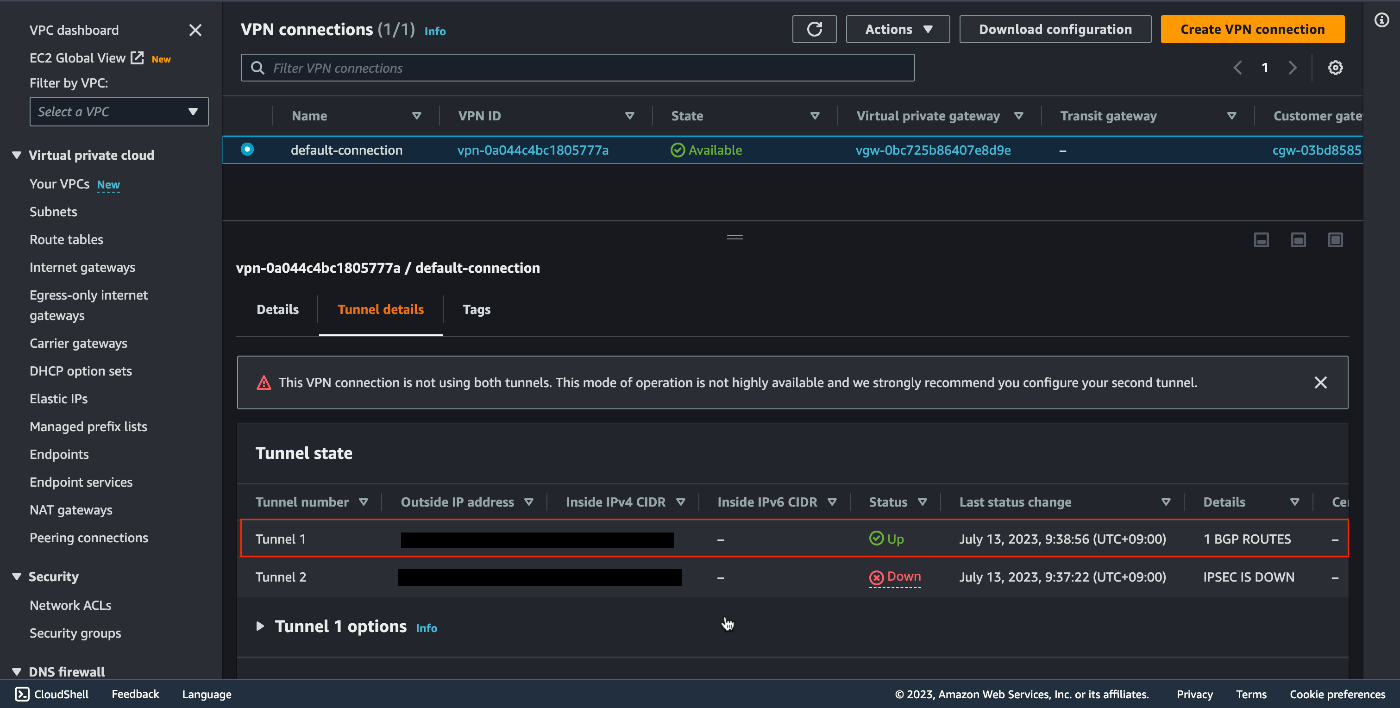Open the Actions dropdown menu
This screenshot has height=708, width=1400.
pyautogui.click(x=897, y=29)
